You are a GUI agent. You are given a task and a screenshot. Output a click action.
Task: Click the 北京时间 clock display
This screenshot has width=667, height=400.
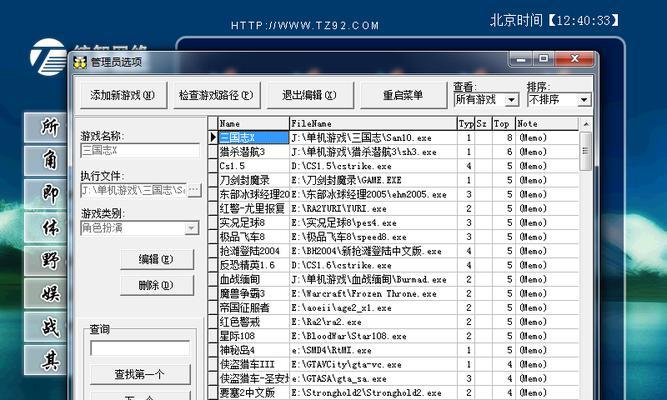[x=554, y=20]
